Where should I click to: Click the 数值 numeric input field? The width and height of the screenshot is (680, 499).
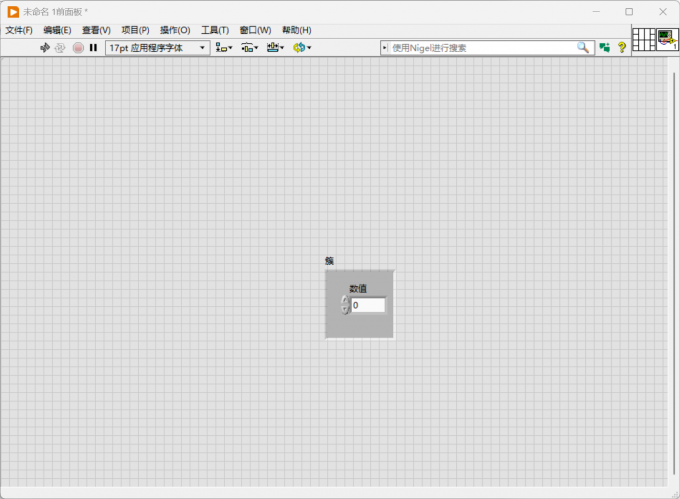tap(368, 305)
